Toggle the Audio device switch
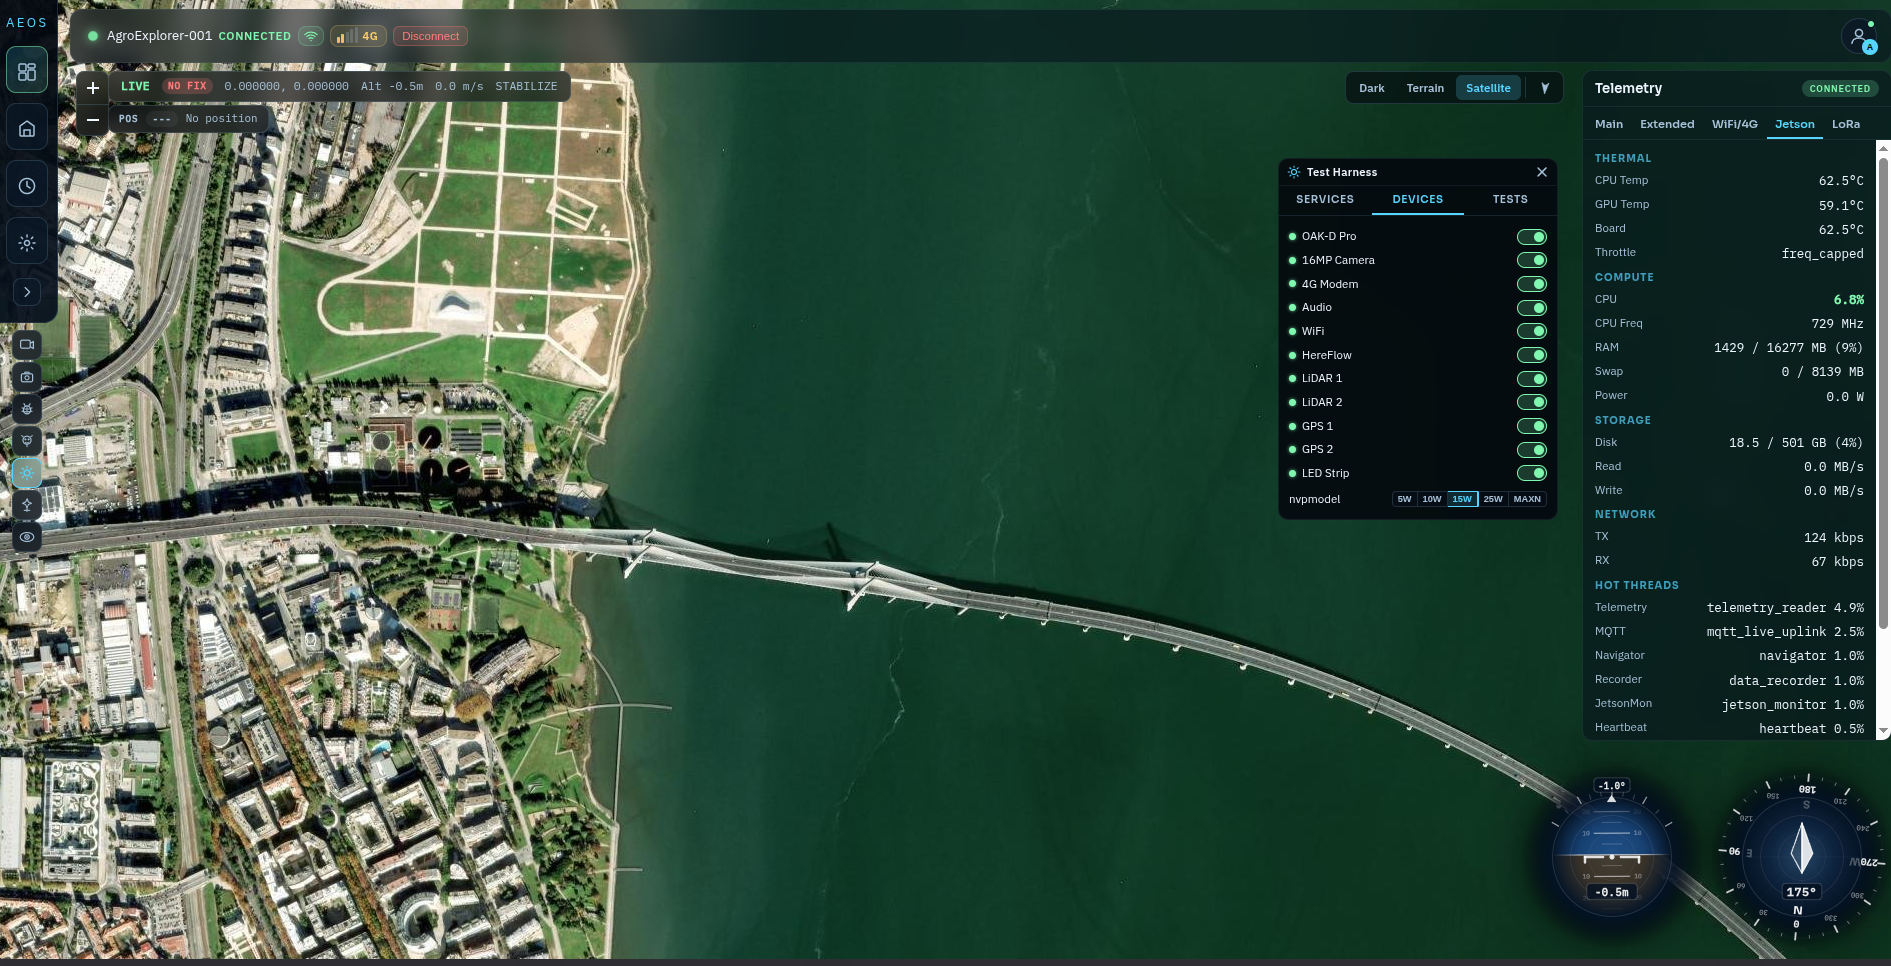The width and height of the screenshot is (1891, 966). tap(1532, 308)
